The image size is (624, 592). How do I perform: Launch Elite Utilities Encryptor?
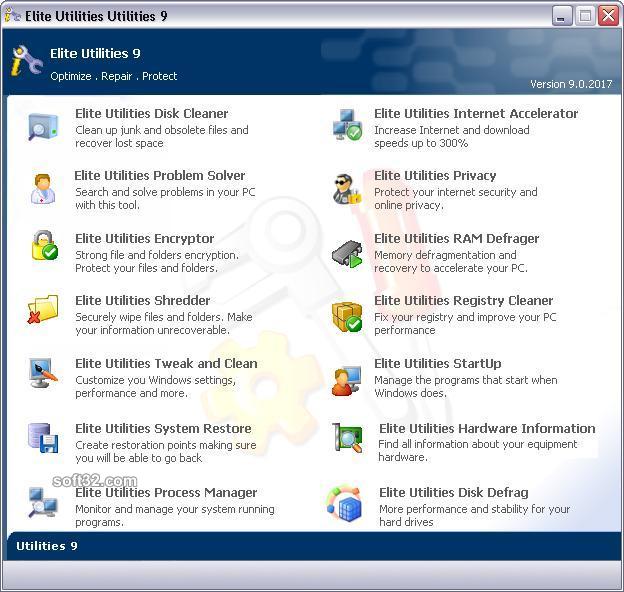(x=144, y=238)
